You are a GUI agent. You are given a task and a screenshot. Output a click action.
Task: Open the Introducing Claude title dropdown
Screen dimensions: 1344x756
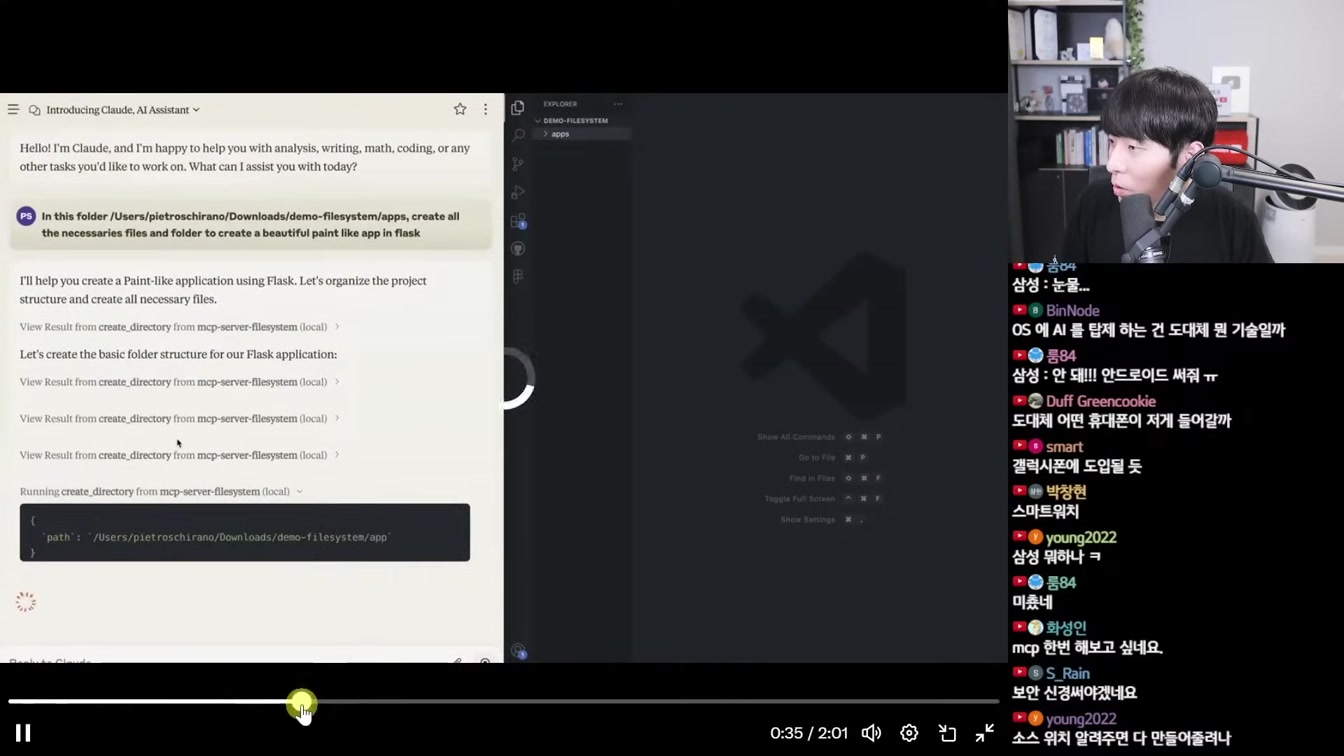(x=123, y=110)
